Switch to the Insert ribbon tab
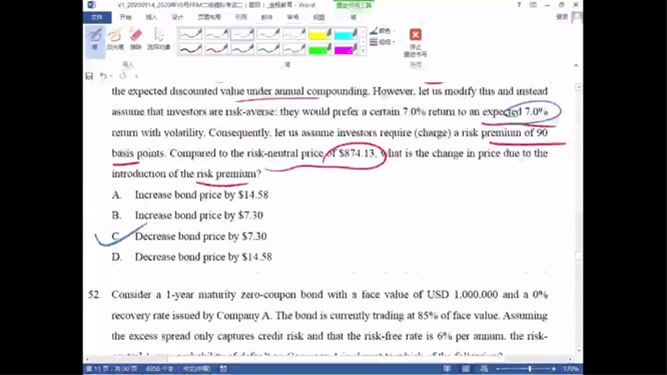The image size is (667, 375). (151, 17)
